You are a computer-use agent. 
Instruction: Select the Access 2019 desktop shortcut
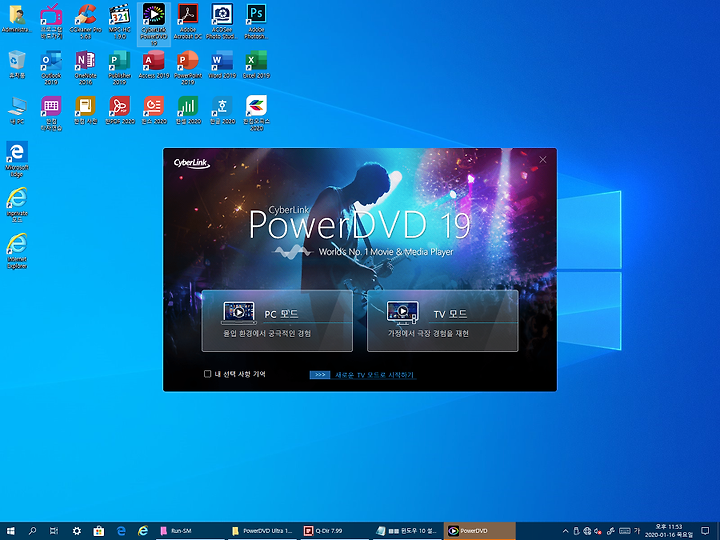[x=154, y=65]
